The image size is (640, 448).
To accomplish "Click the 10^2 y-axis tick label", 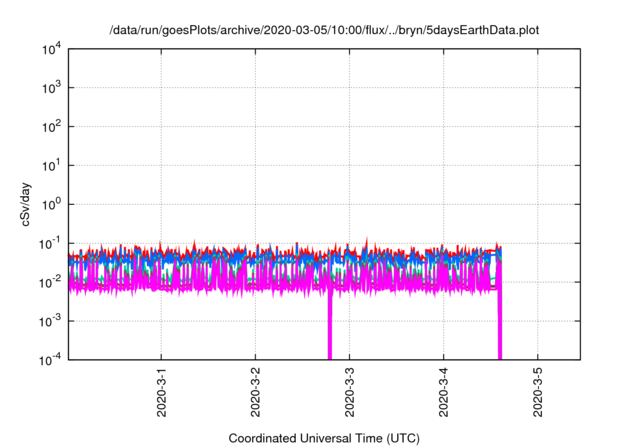I will (51, 127).
